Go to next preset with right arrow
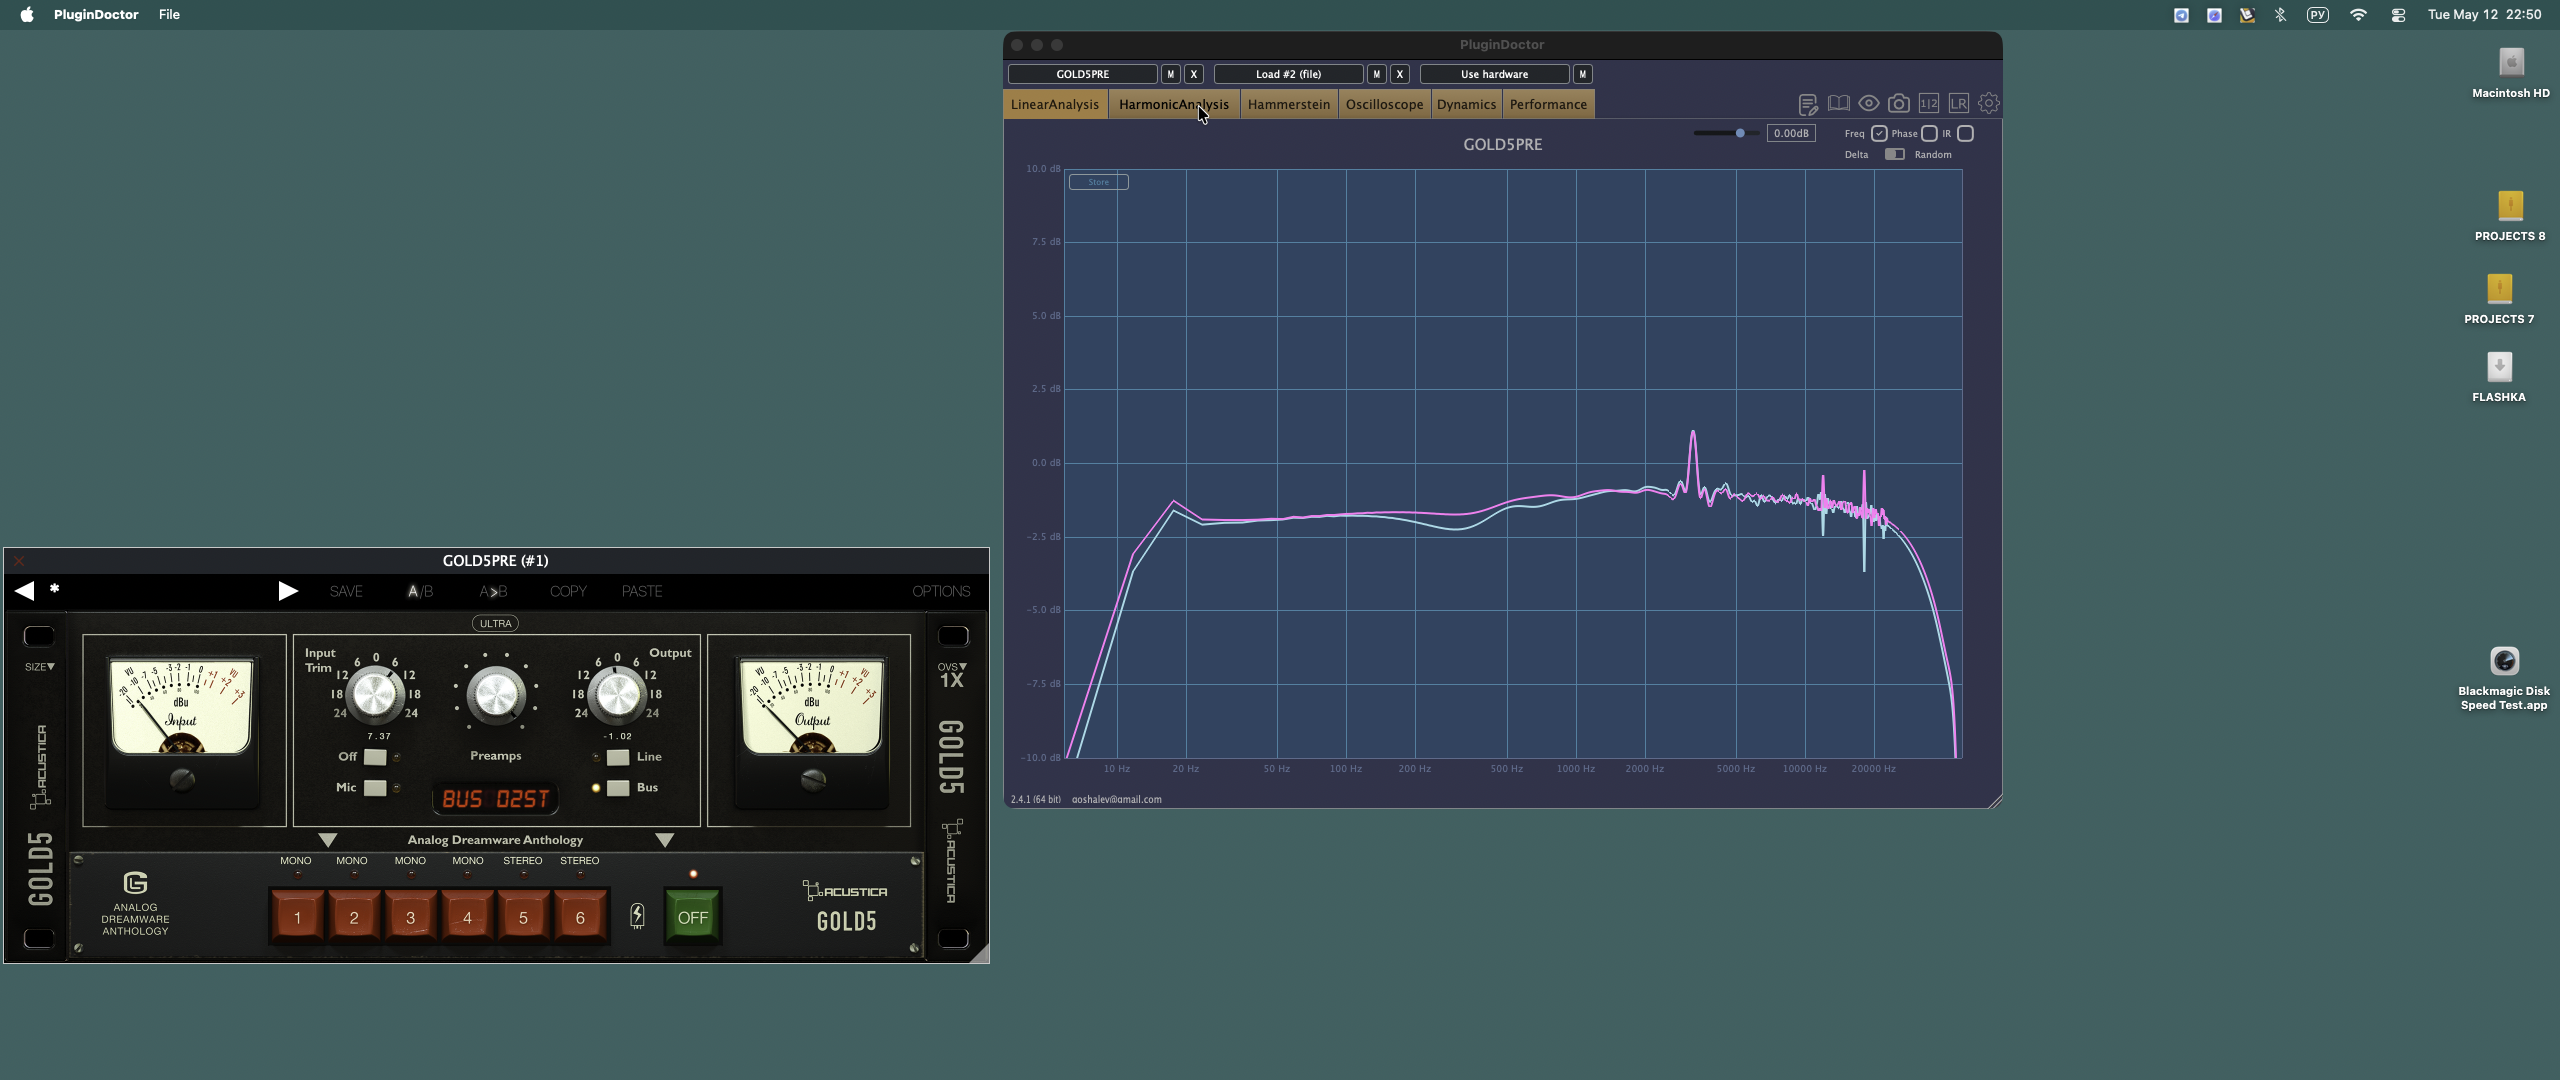The image size is (2560, 1080). pos(288,591)
